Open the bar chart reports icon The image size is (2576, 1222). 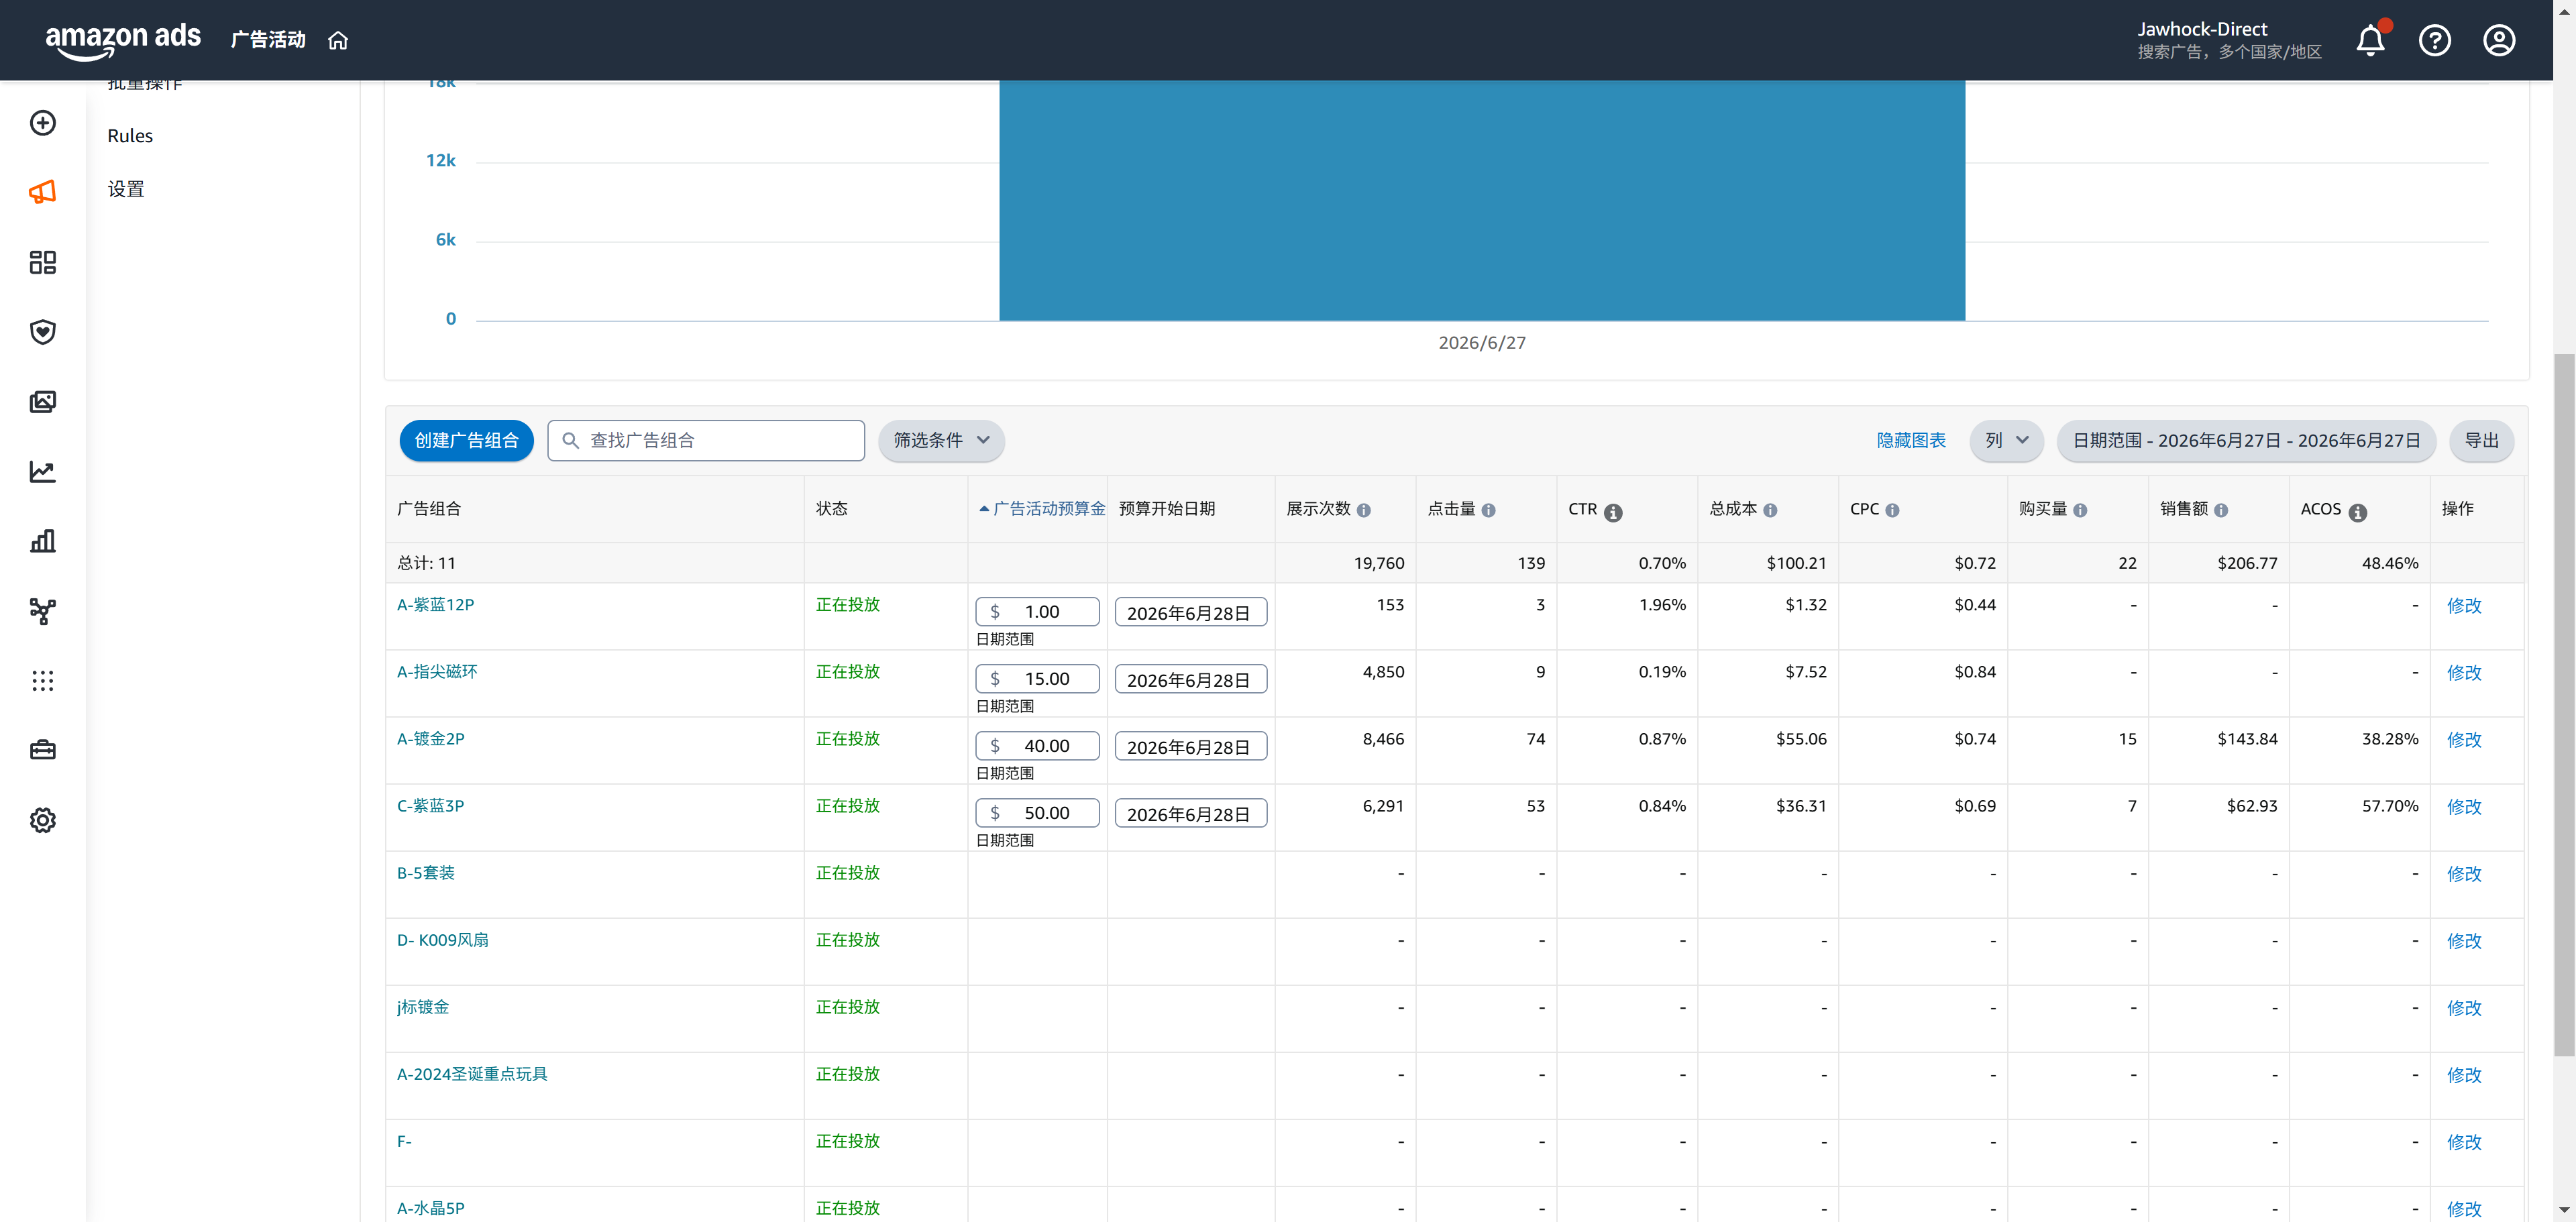coord(43,541)
